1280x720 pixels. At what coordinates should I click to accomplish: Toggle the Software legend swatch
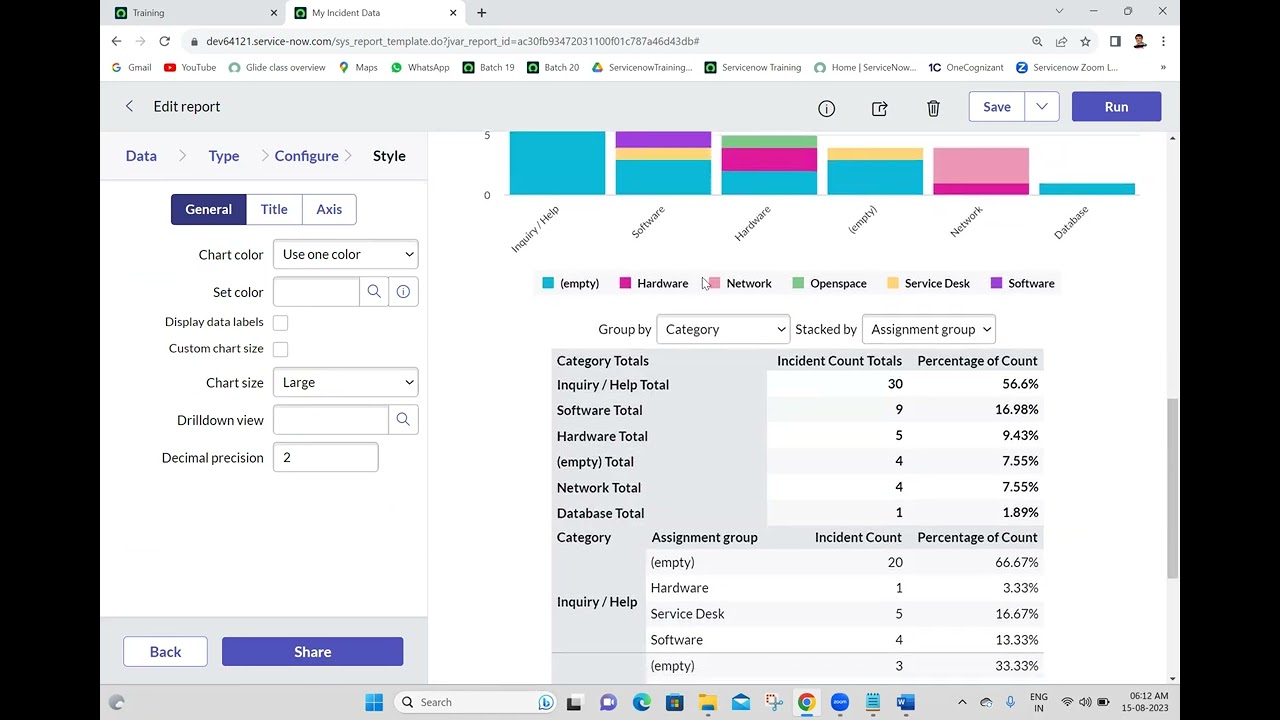click(x=996, y=283)
